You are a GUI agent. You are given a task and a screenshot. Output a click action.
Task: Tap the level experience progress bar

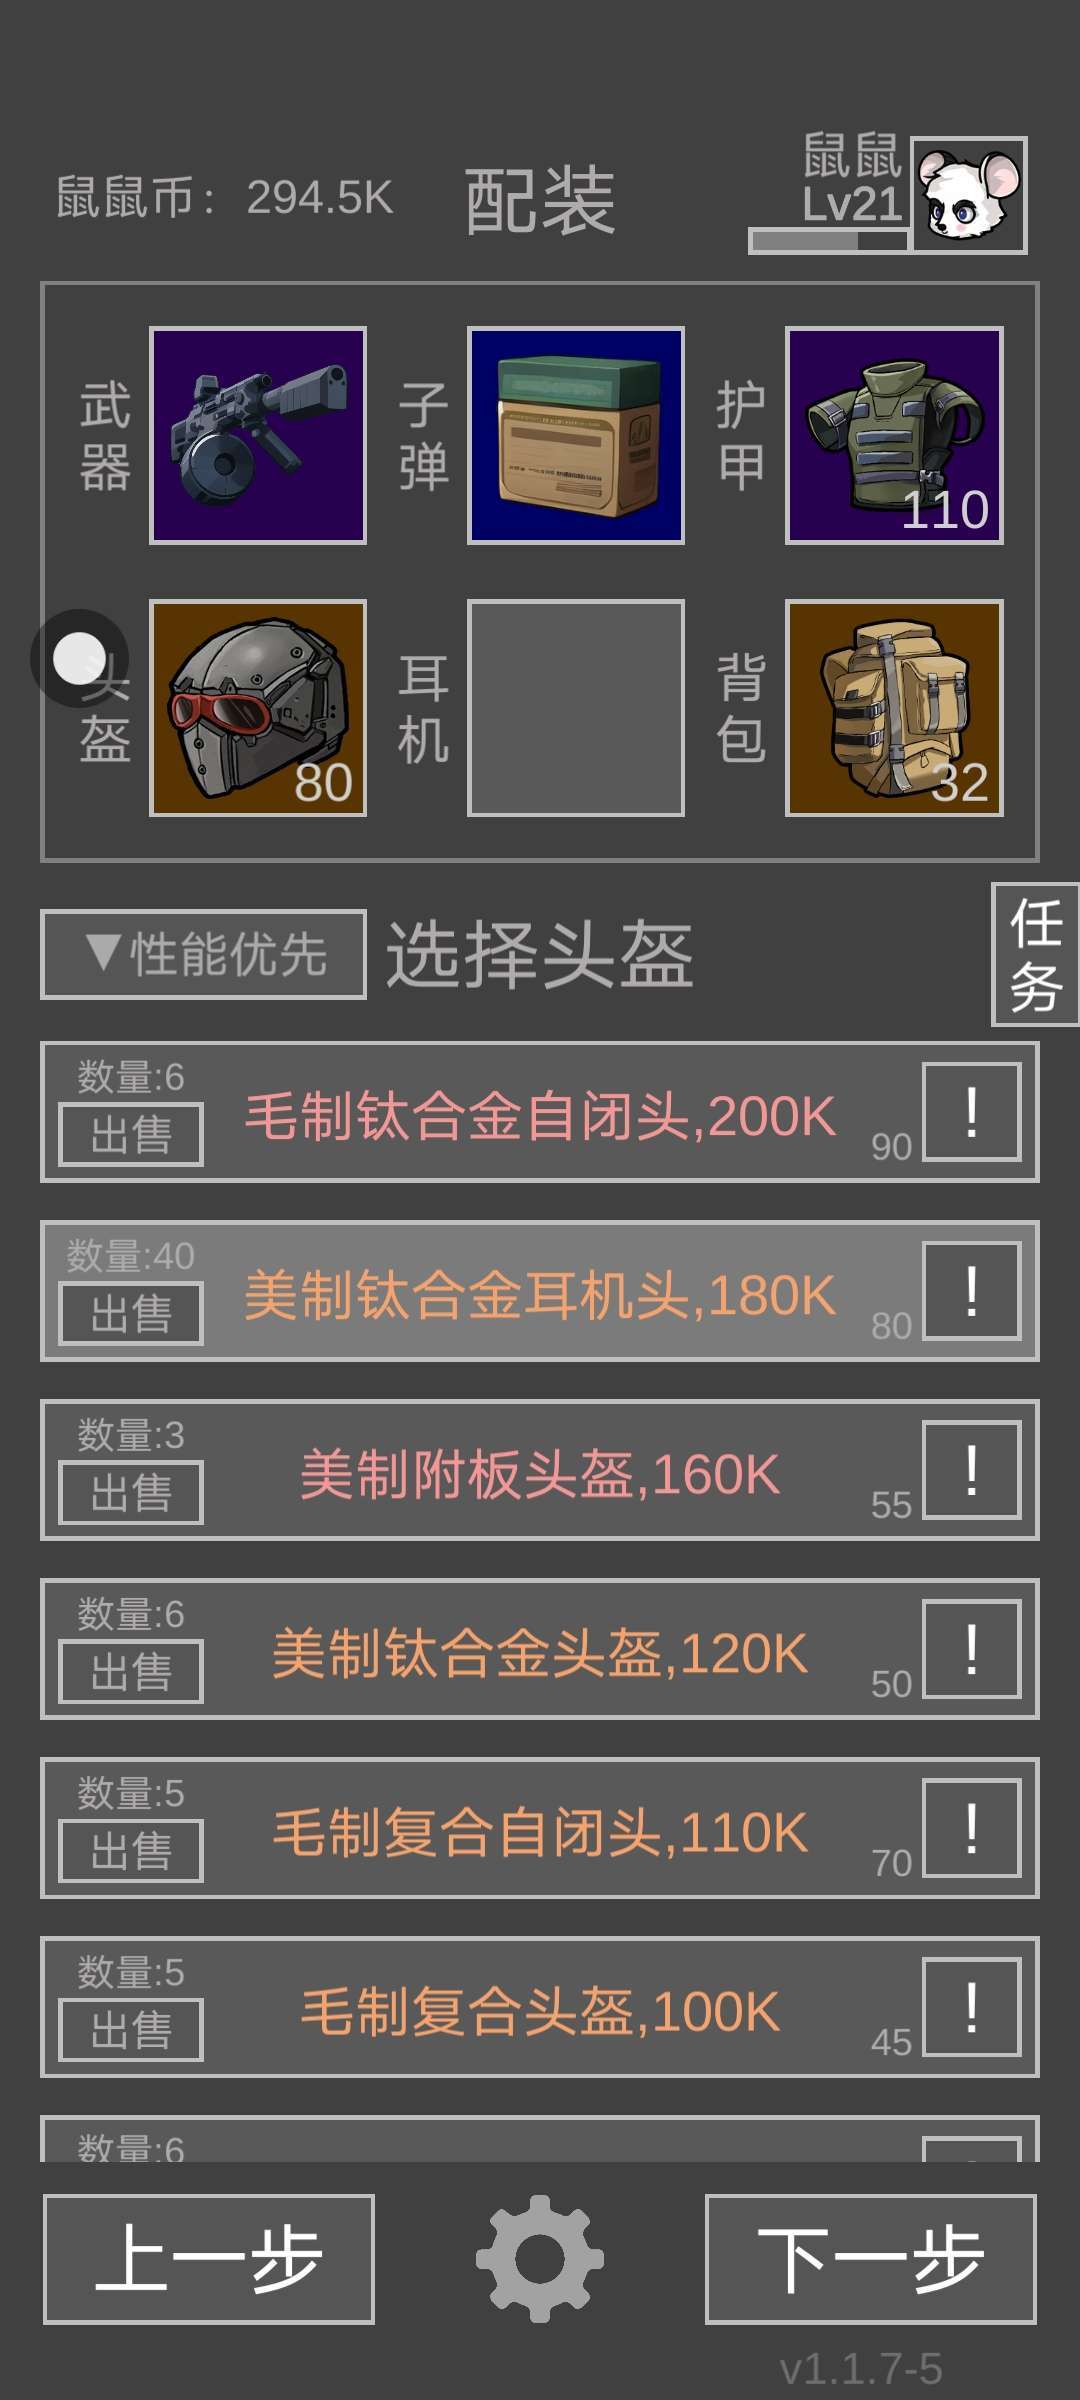tap(829, 241)
